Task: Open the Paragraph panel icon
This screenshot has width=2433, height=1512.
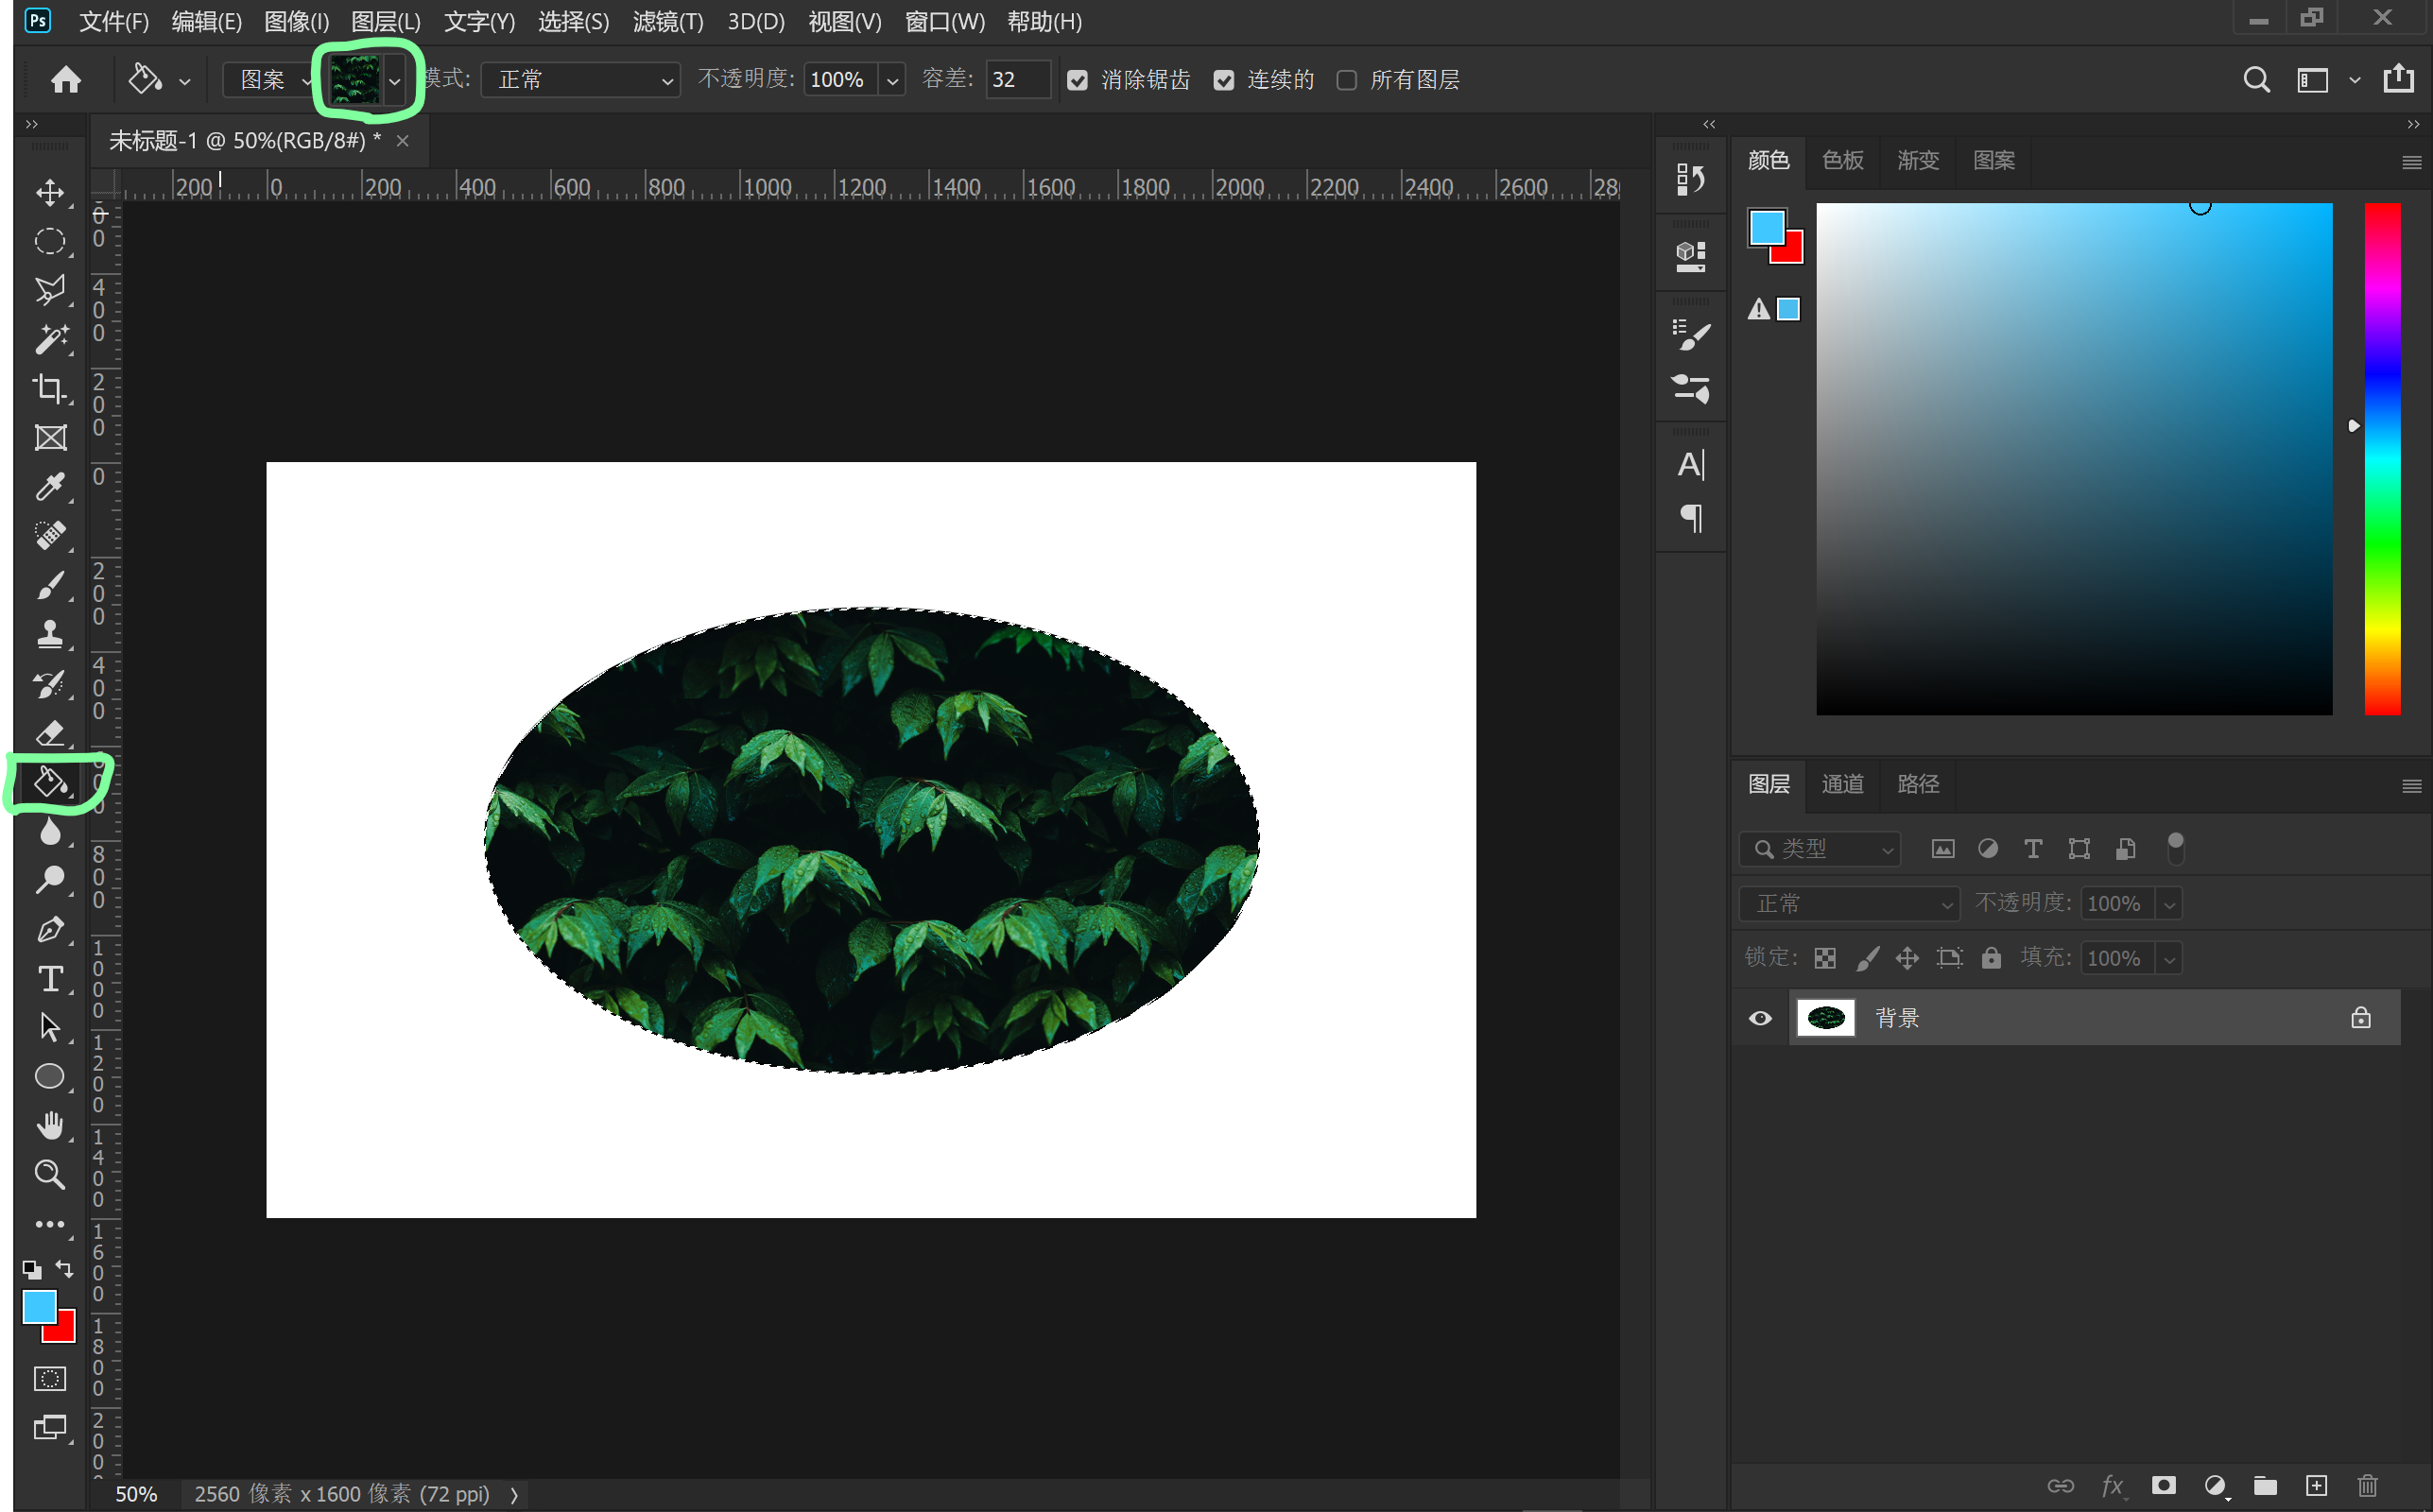Action: click(1691, 519)
